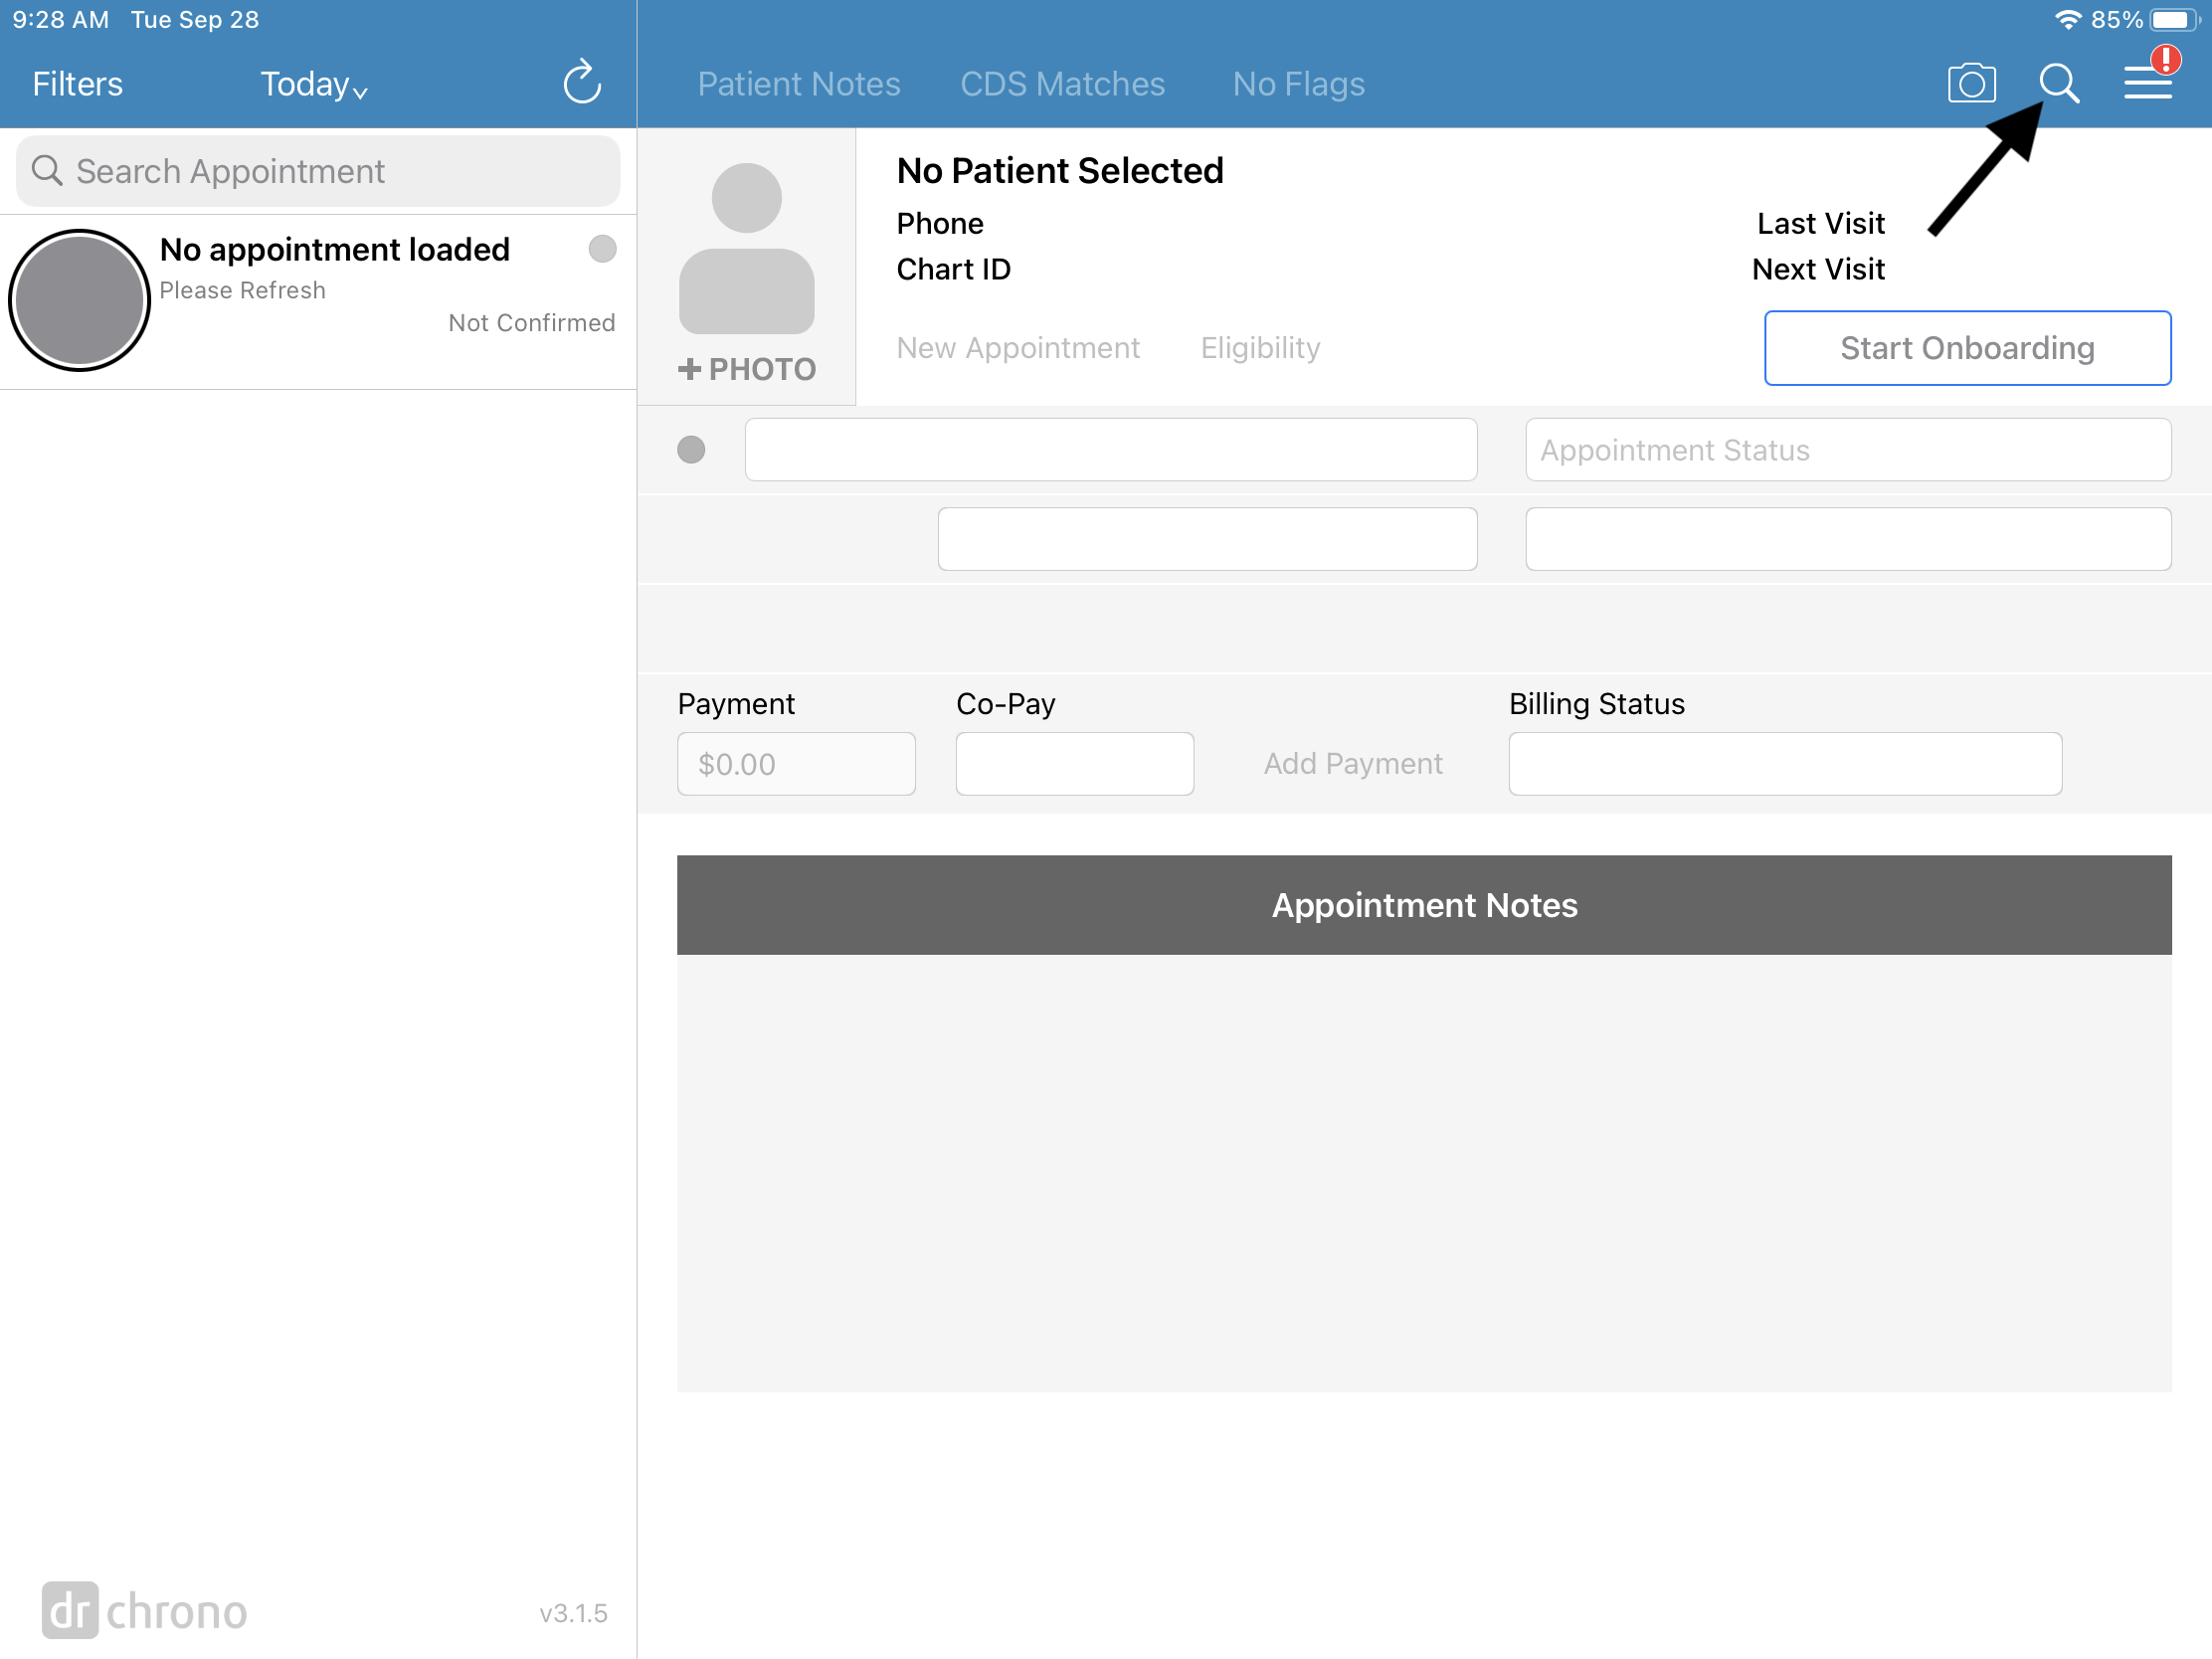2212x1659 pixels.
Task: Tap the Wi-Fi icon in status bar
Action: coord(2067,19)
